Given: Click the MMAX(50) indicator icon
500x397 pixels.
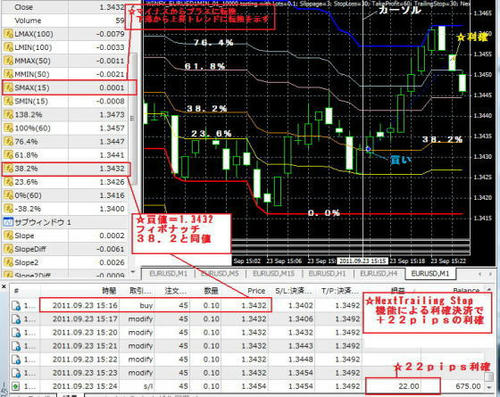Looking at the screenshot, I should [8, 61].
